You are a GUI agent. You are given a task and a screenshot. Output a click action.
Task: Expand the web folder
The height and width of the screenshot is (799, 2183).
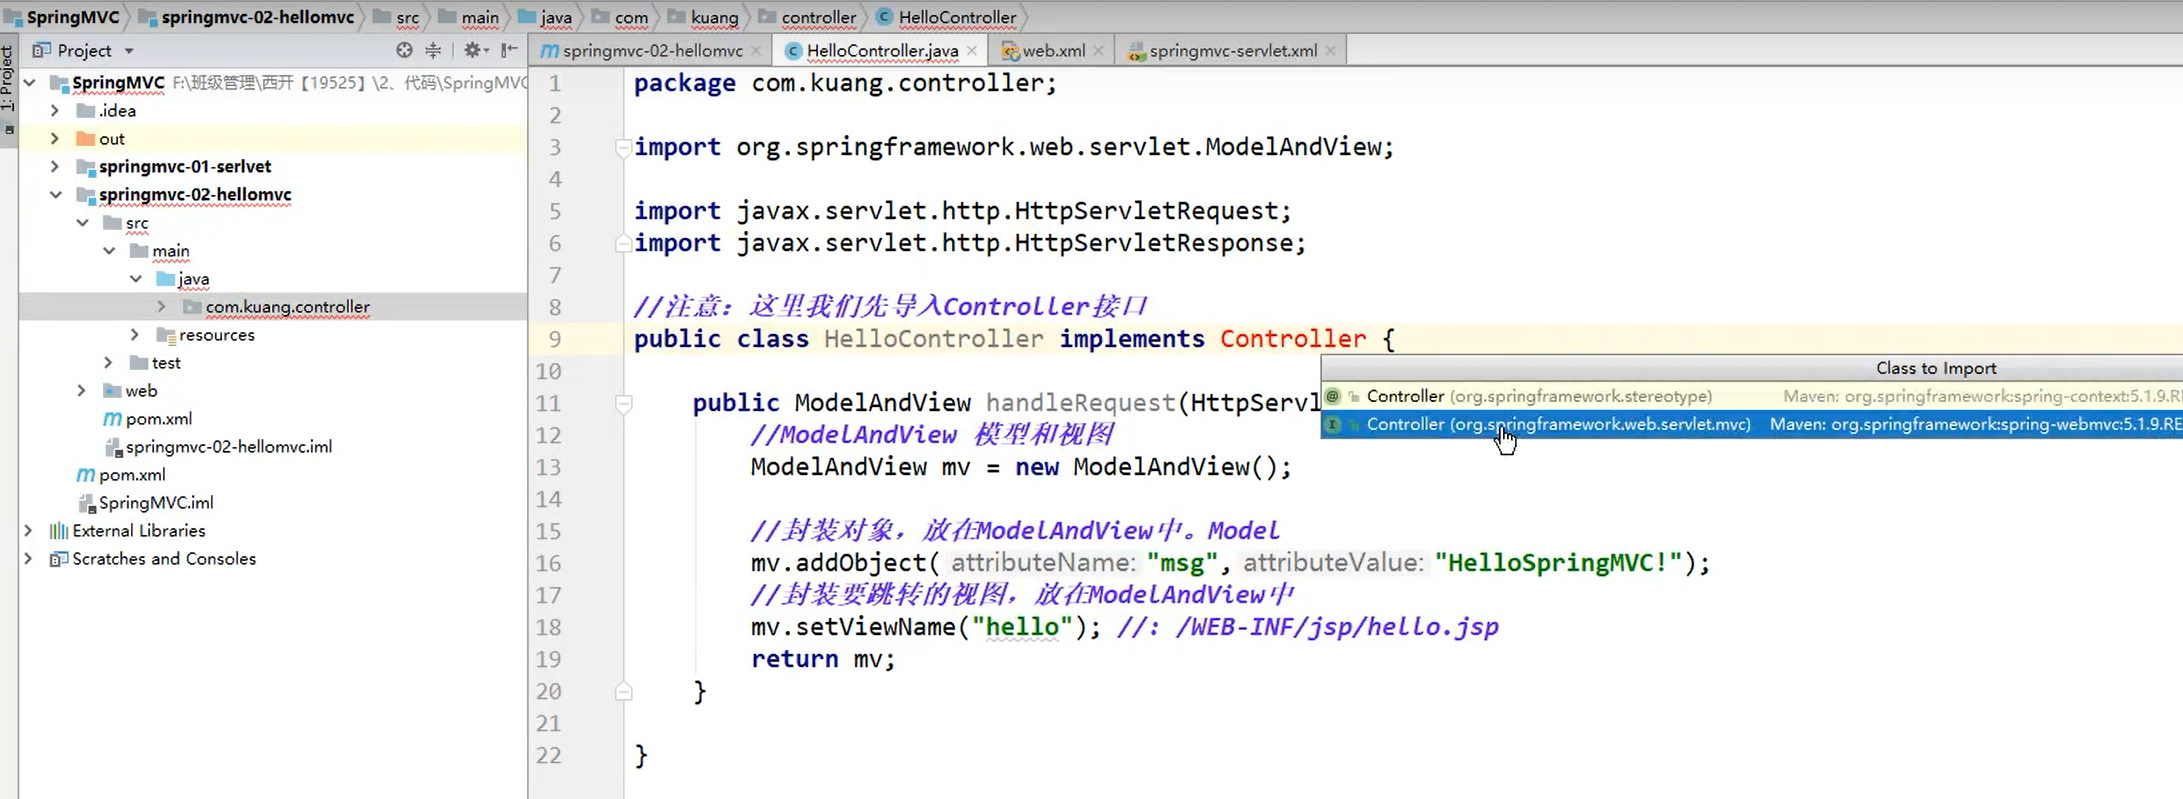pyautogui.click(x=83, y=391)
